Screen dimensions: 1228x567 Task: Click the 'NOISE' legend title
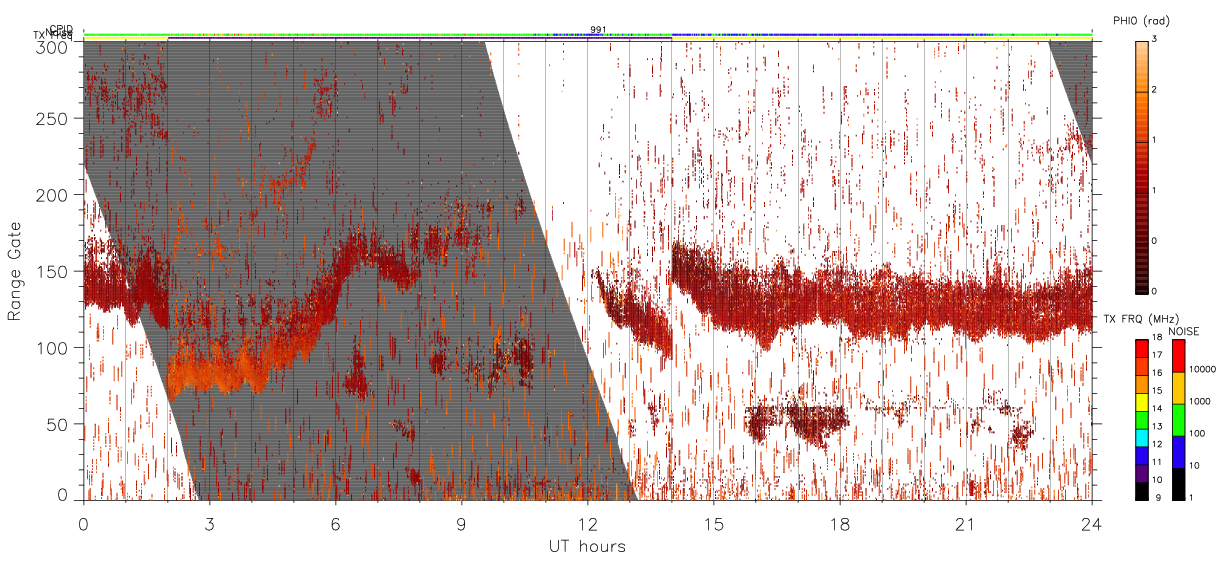pos(1185,330)
